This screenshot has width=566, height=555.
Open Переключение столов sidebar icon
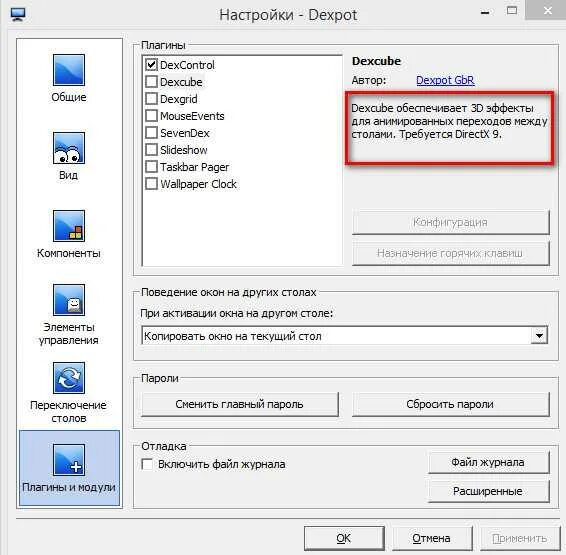[69, 378]
